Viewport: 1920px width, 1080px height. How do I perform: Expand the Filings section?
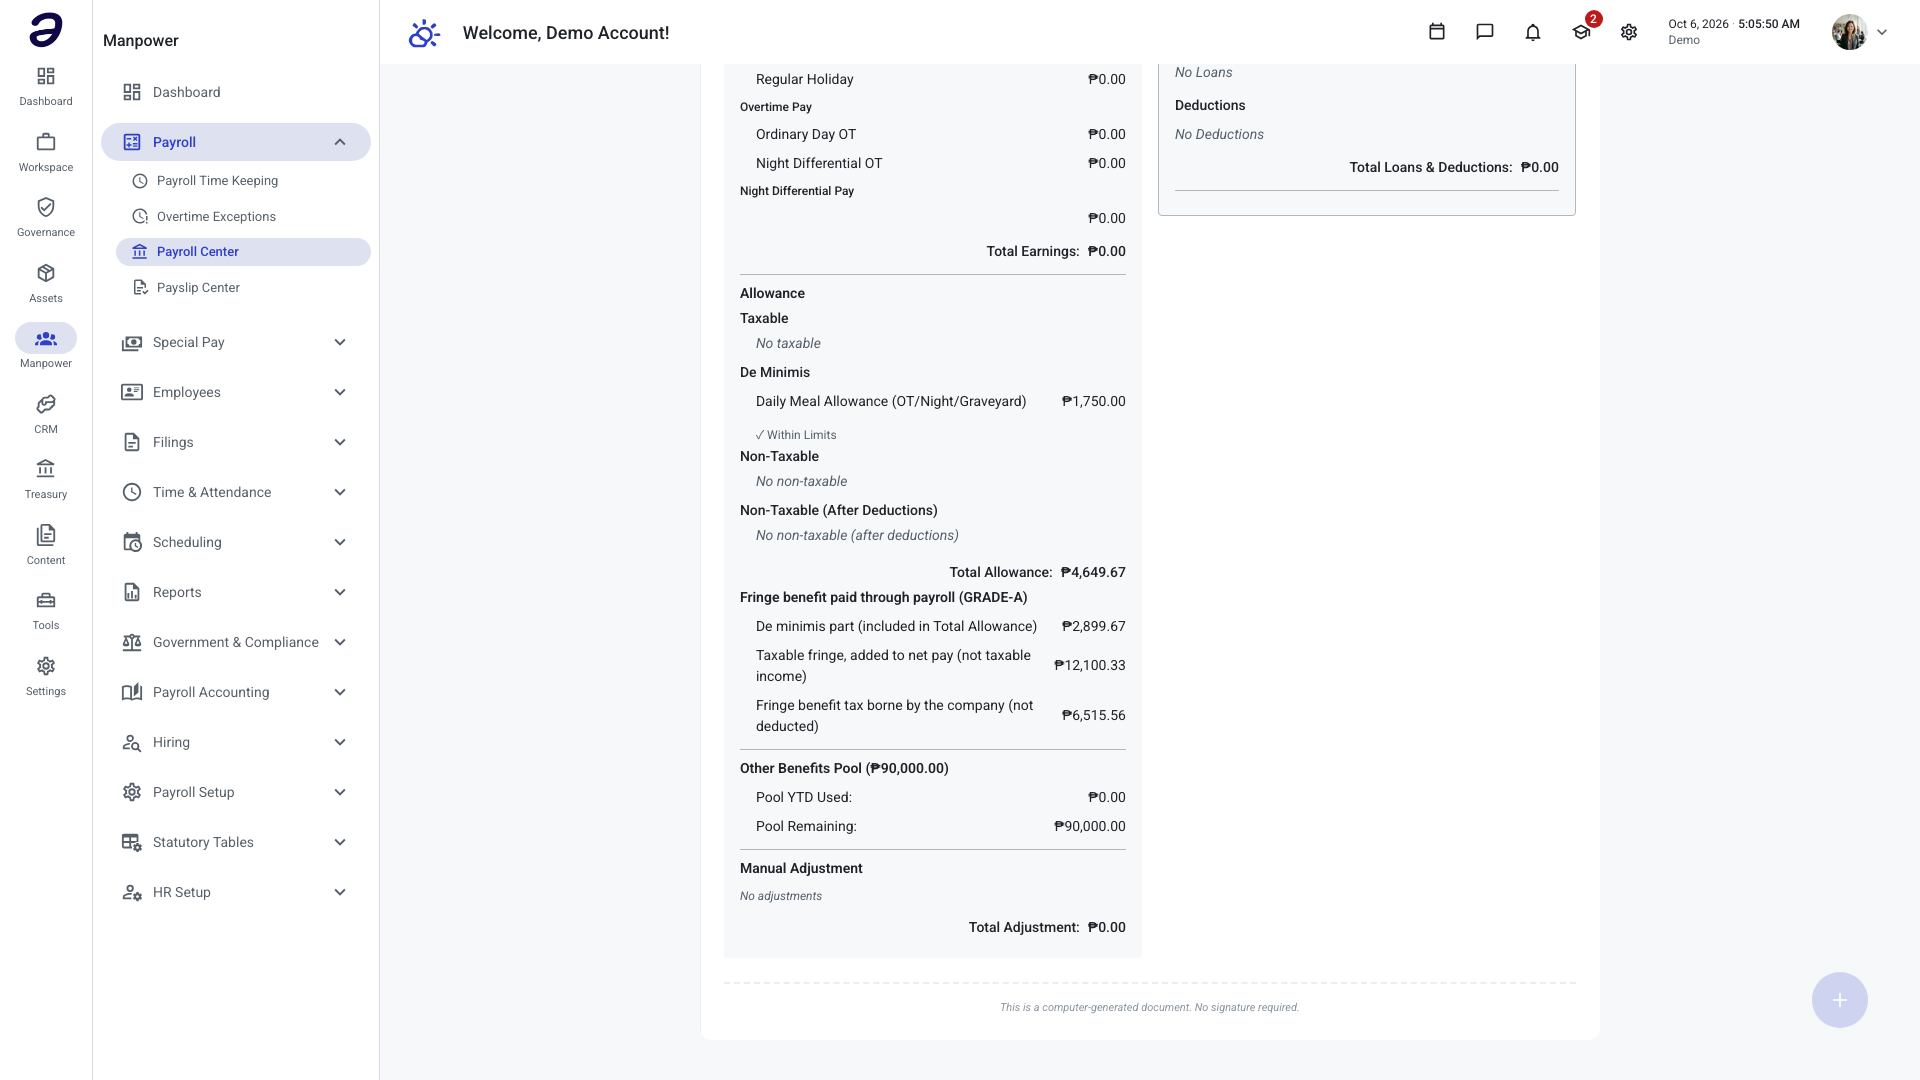tap(236, 442)
